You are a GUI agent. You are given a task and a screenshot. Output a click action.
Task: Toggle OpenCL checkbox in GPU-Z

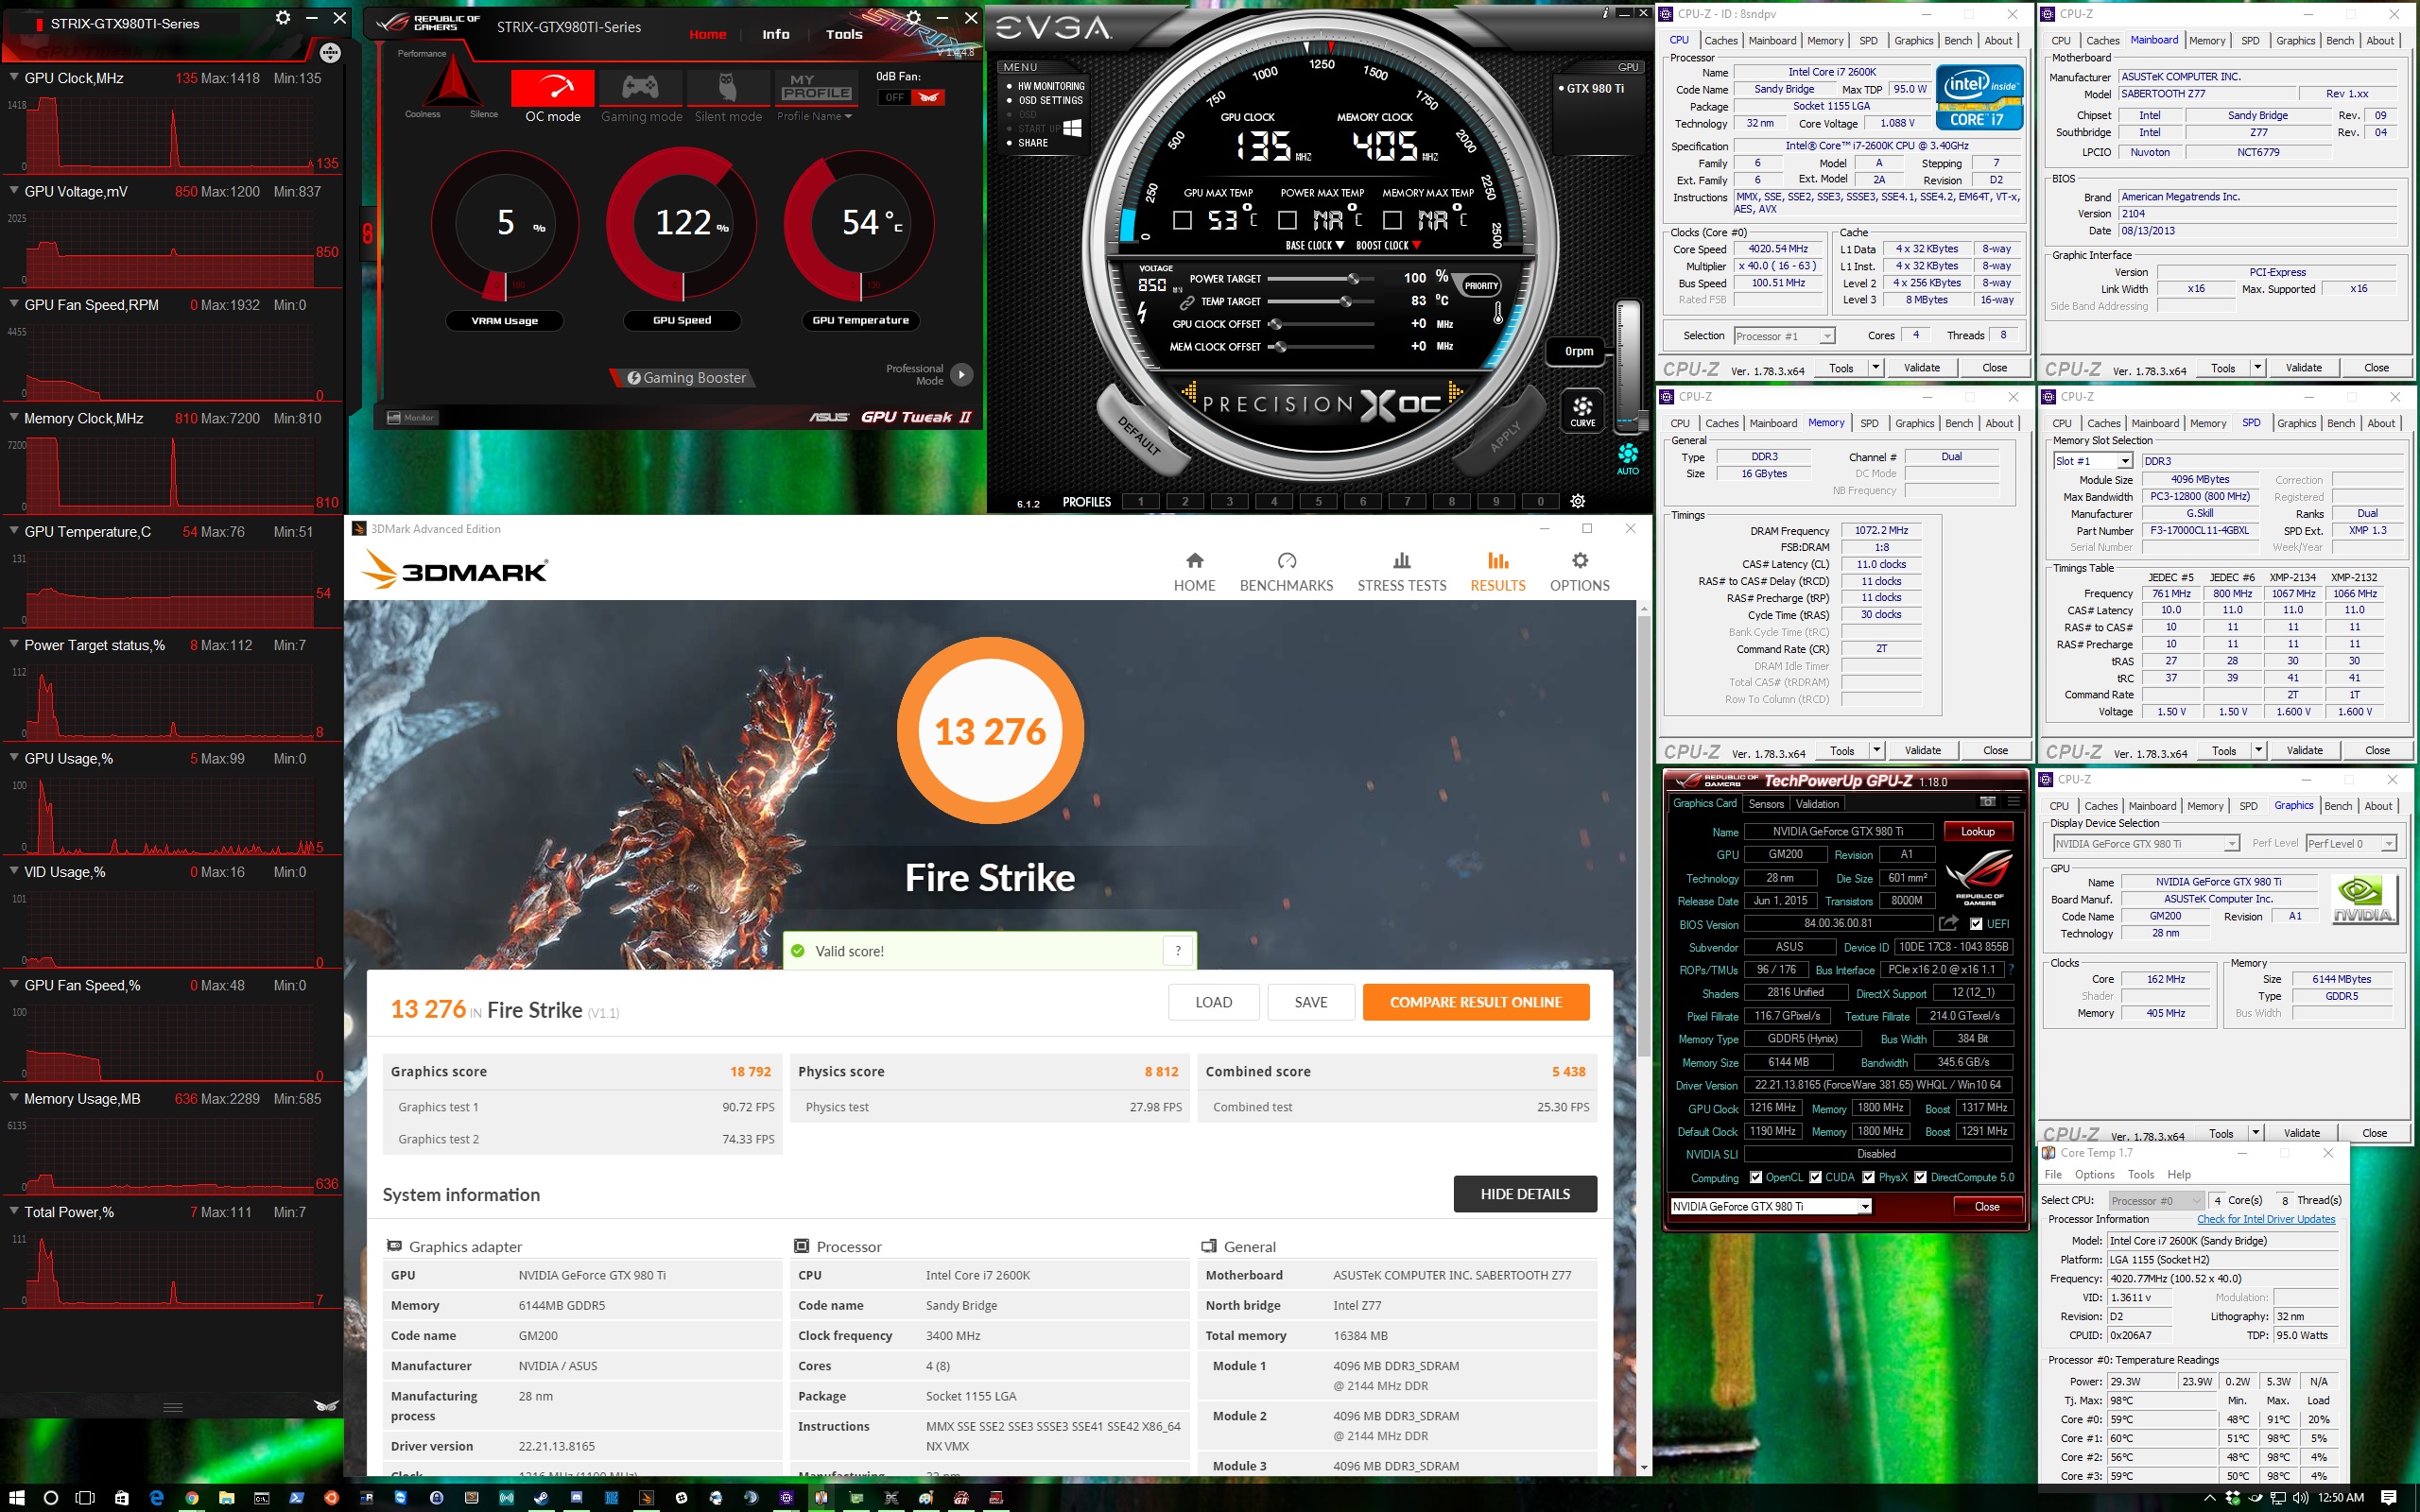(1756, 1177)
